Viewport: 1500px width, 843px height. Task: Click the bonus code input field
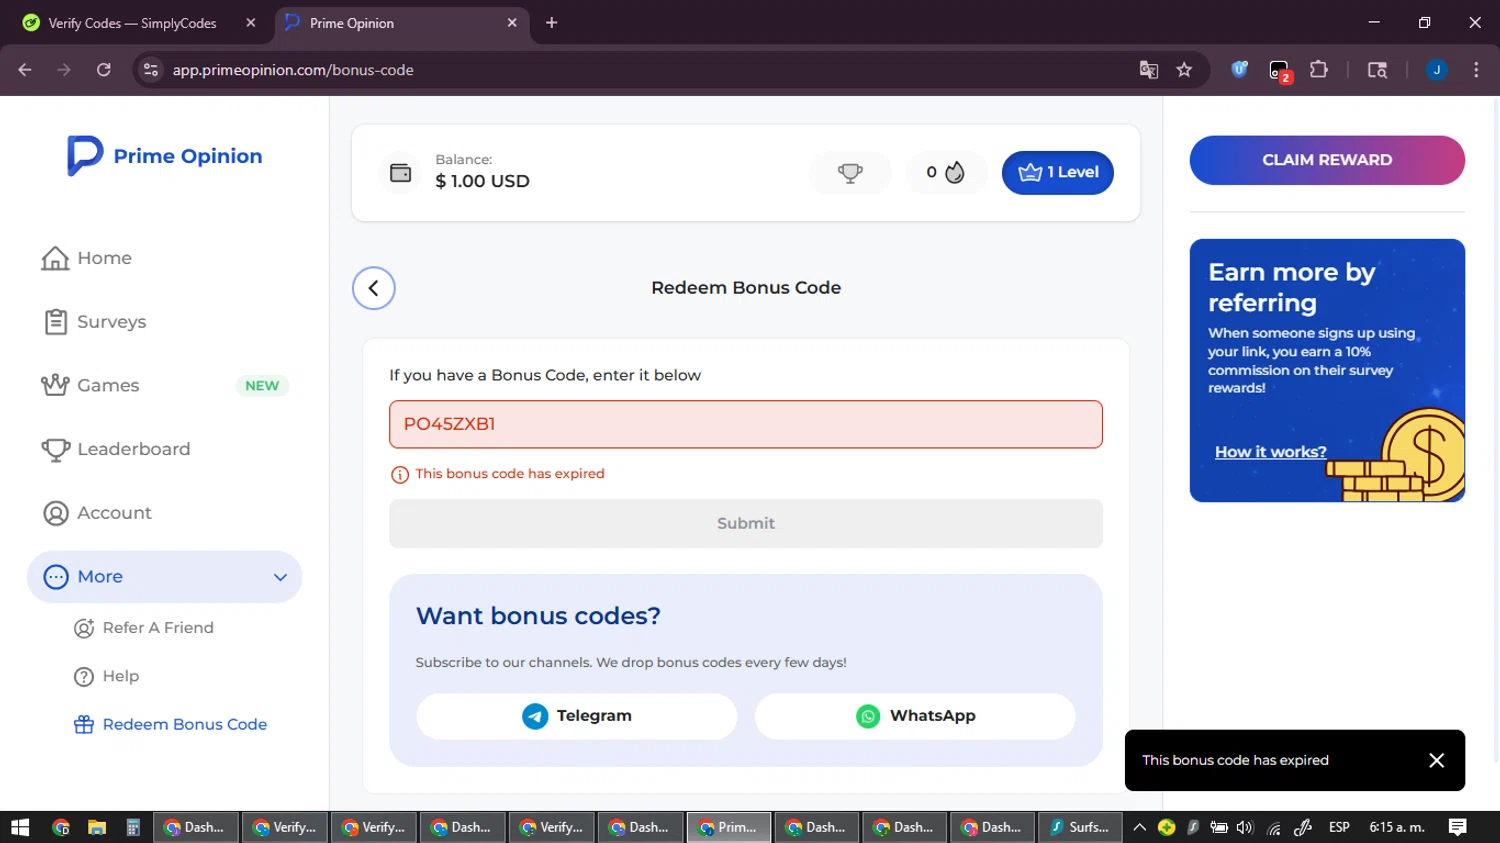[x=746, y=424]
